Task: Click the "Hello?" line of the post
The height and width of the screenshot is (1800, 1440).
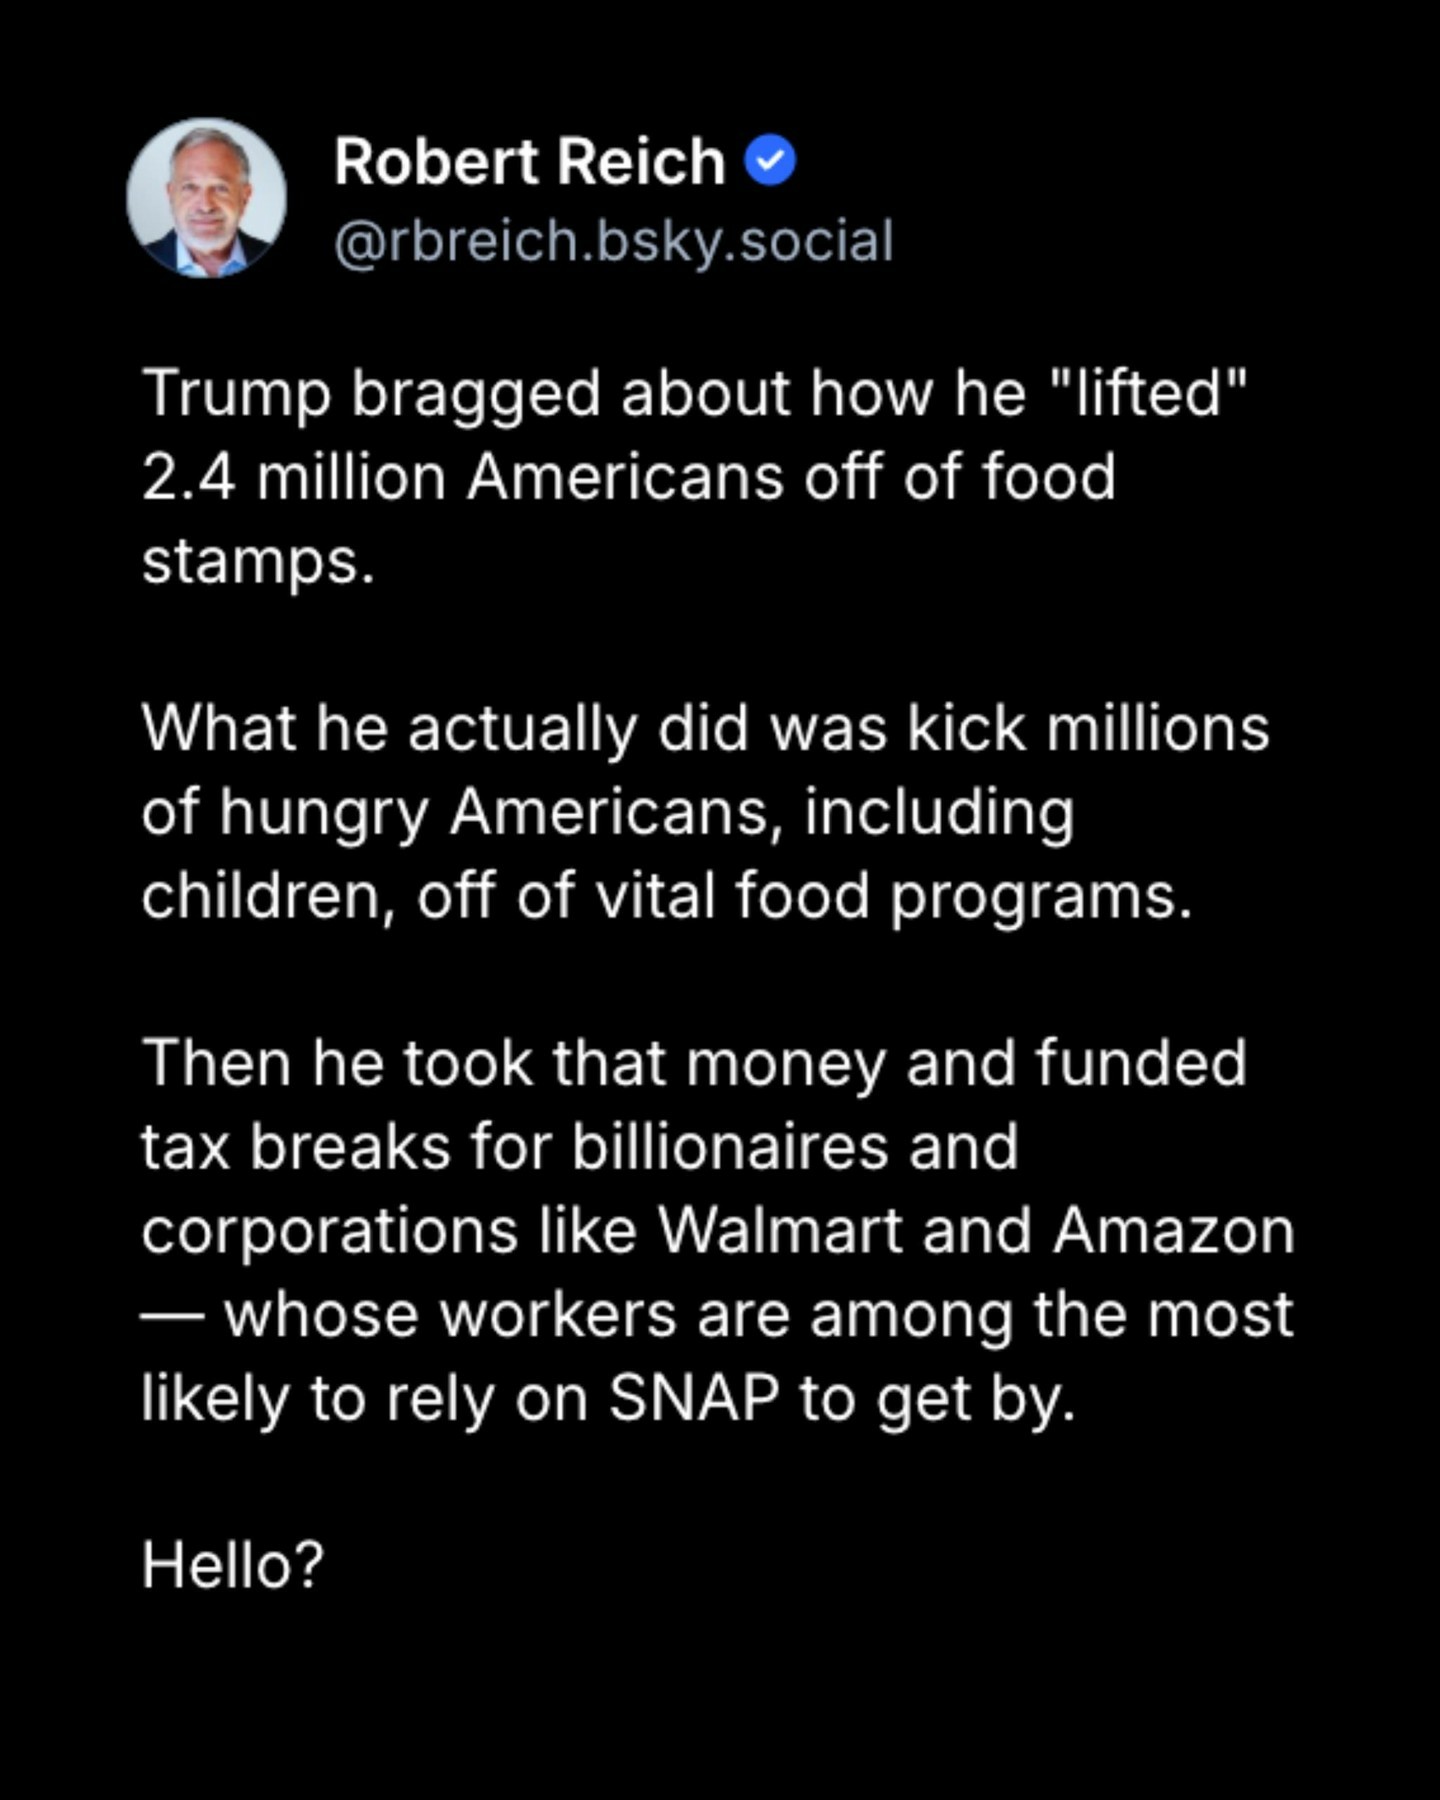Action: pyautogui.click(x=233, y=1564)
